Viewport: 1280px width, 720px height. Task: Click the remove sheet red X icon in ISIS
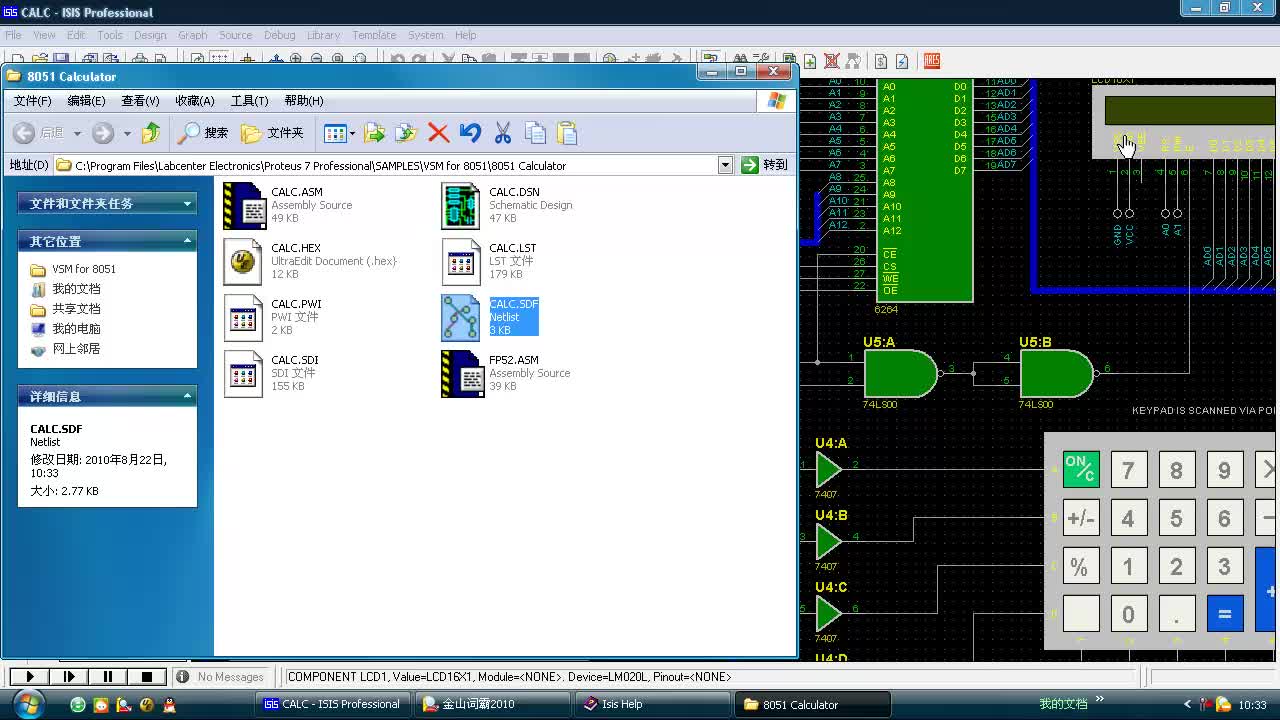(831, 61)
